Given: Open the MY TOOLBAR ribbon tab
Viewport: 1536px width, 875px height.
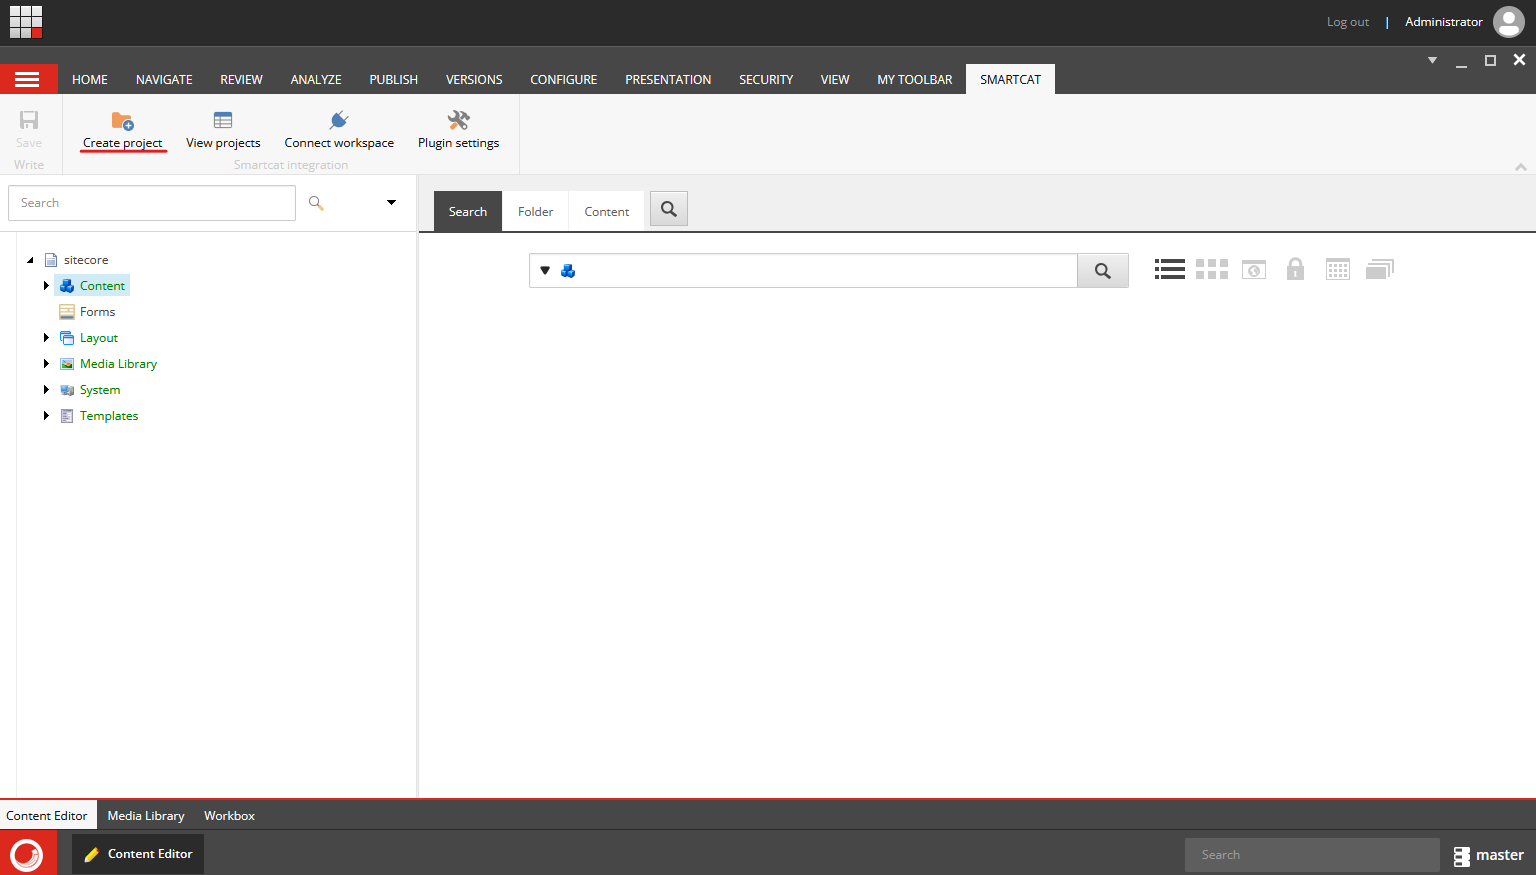Looking at the screenshot, I should coord(915,80).
